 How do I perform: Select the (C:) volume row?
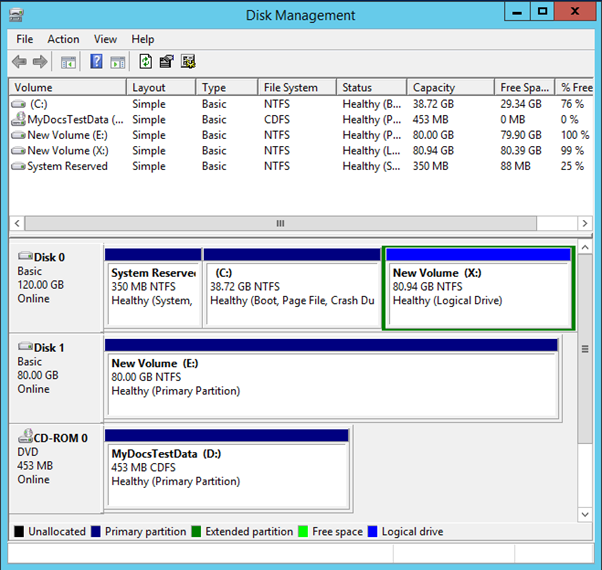[301, 104]
